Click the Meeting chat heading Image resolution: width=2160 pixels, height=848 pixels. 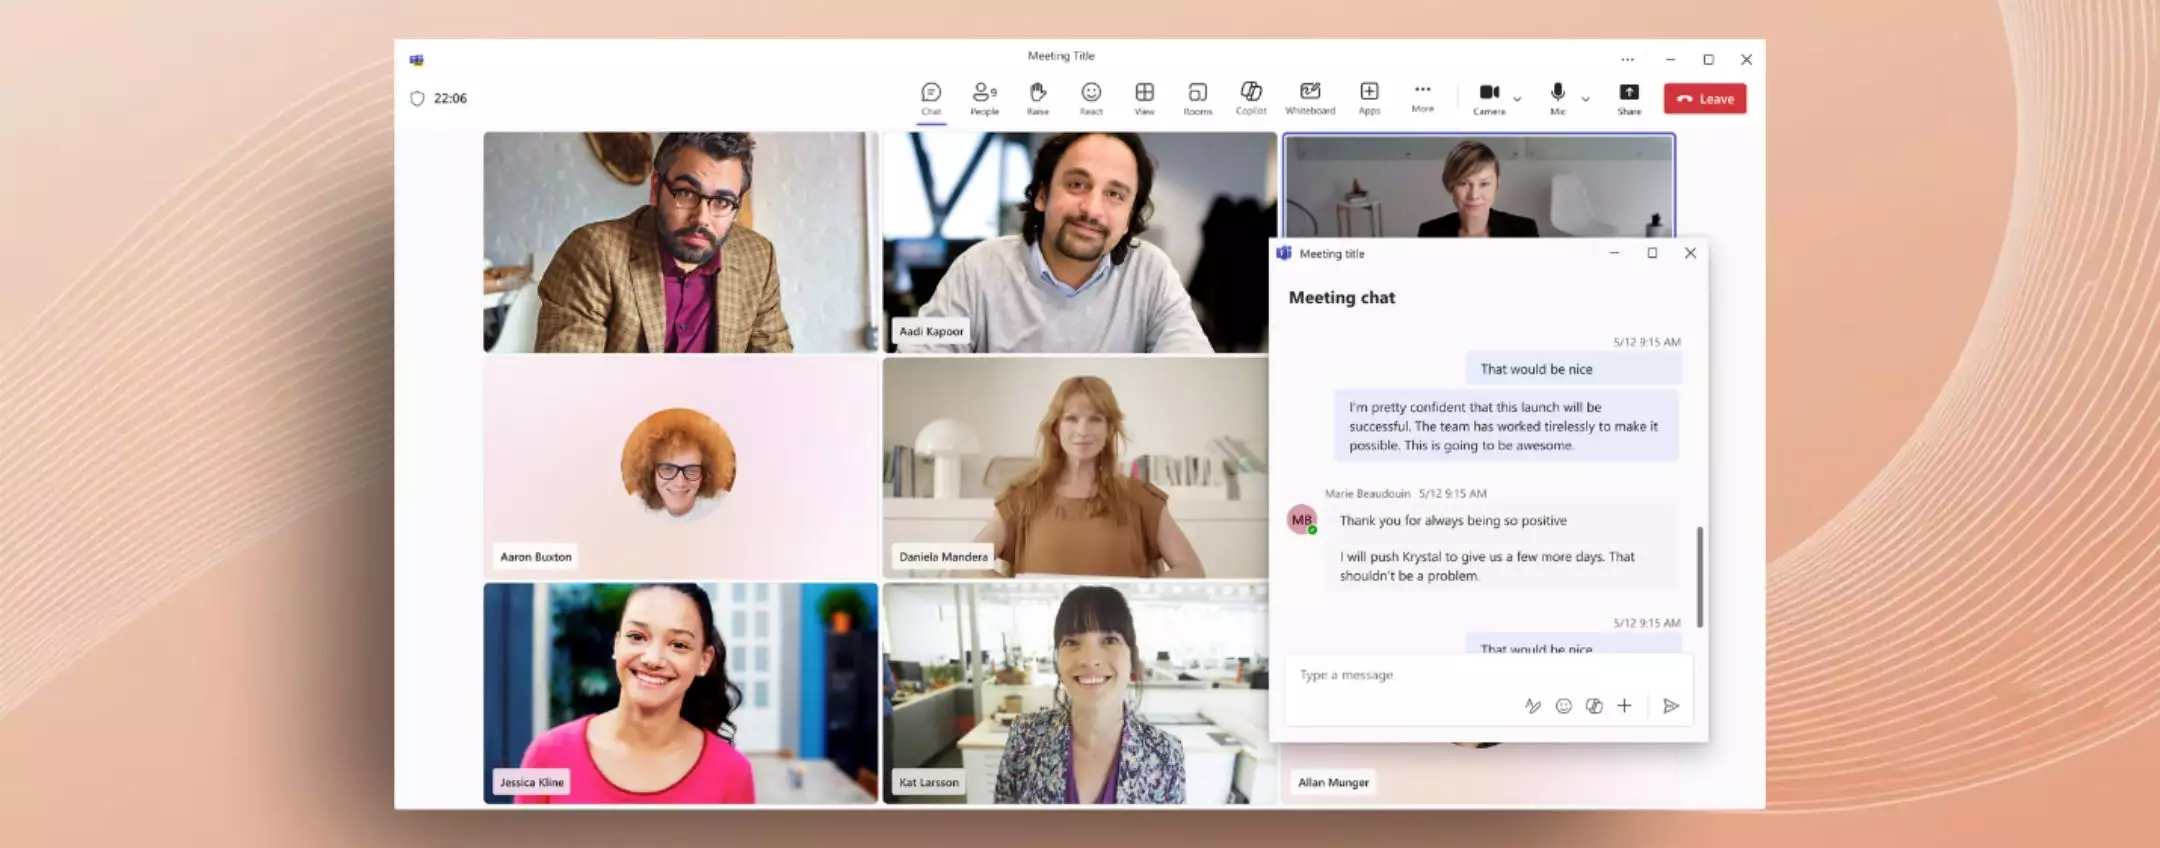click(x=1341, y=297)
